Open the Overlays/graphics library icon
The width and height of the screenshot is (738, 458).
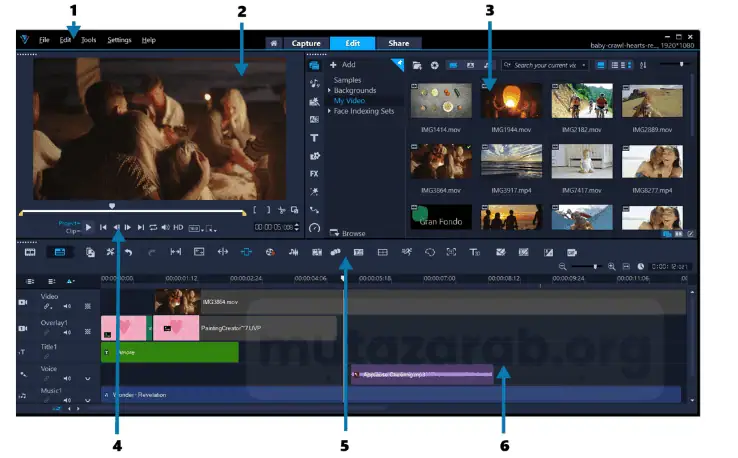[314, 156]
